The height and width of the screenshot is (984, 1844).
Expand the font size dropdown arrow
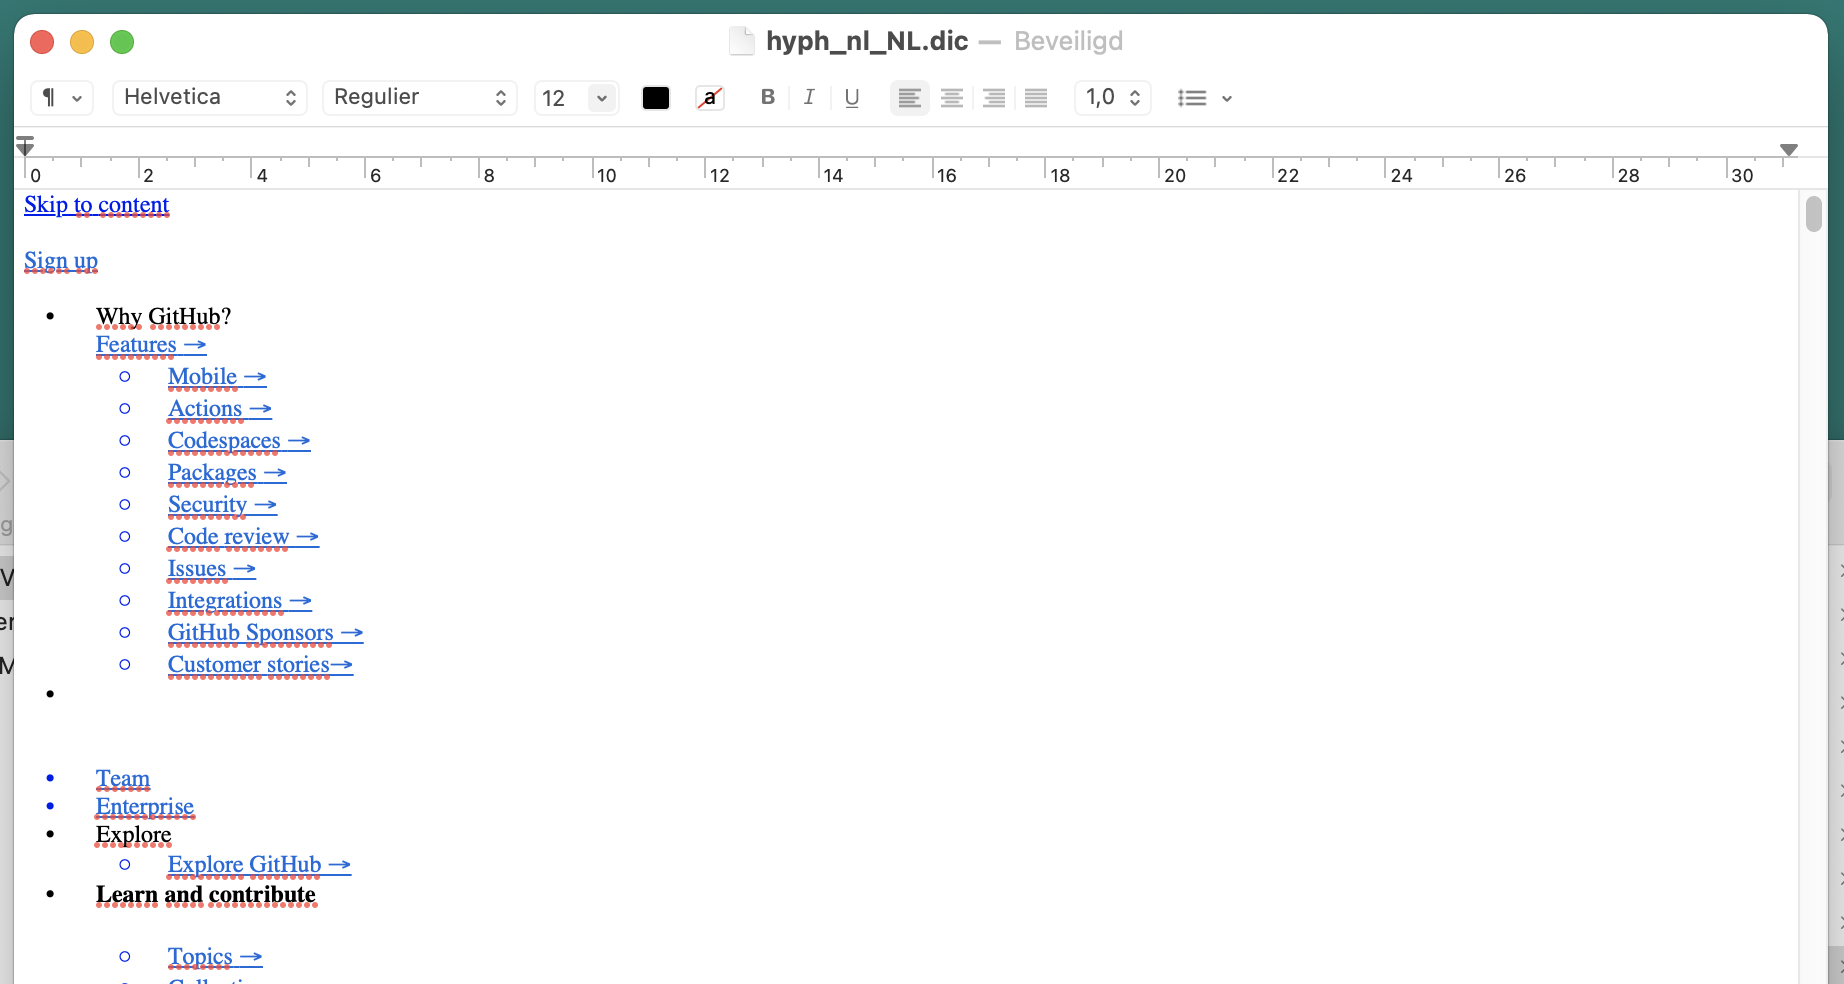tap(603, 98)
